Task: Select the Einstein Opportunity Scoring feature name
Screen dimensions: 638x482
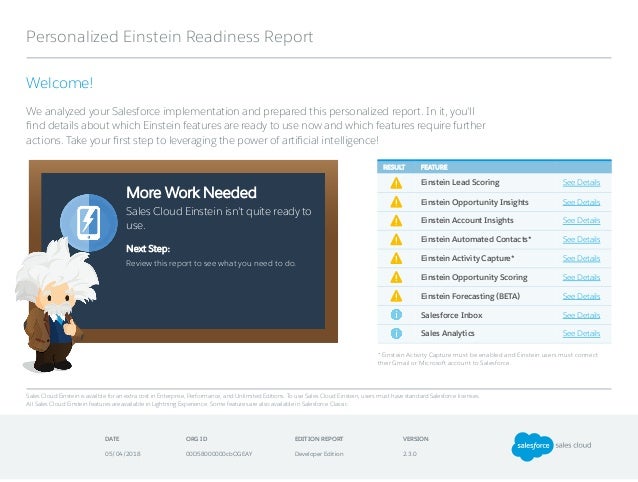Action: tap(474, 277)
